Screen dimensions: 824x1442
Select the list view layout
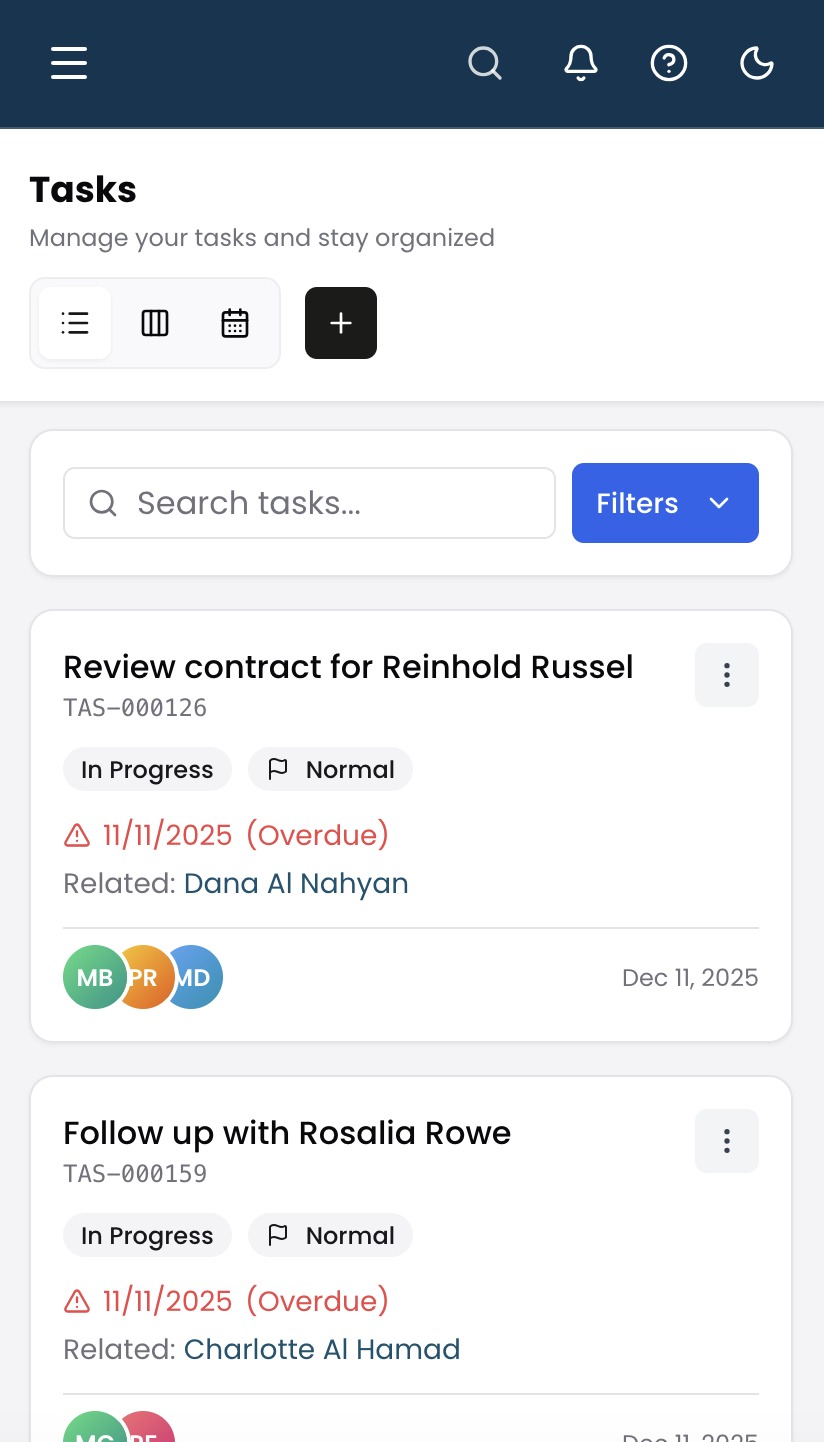(75, 322)
